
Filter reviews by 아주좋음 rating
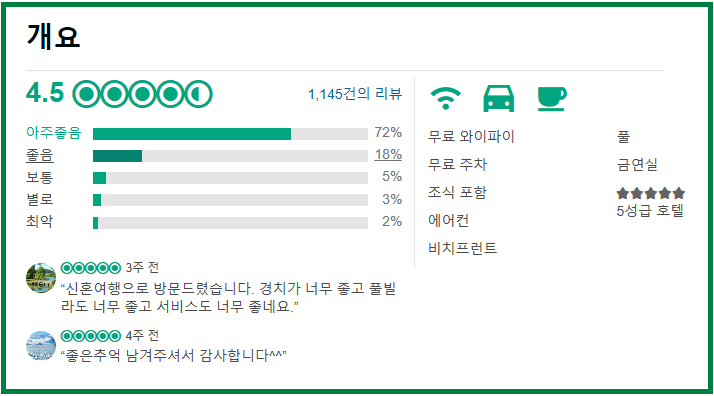coord(54,132)
